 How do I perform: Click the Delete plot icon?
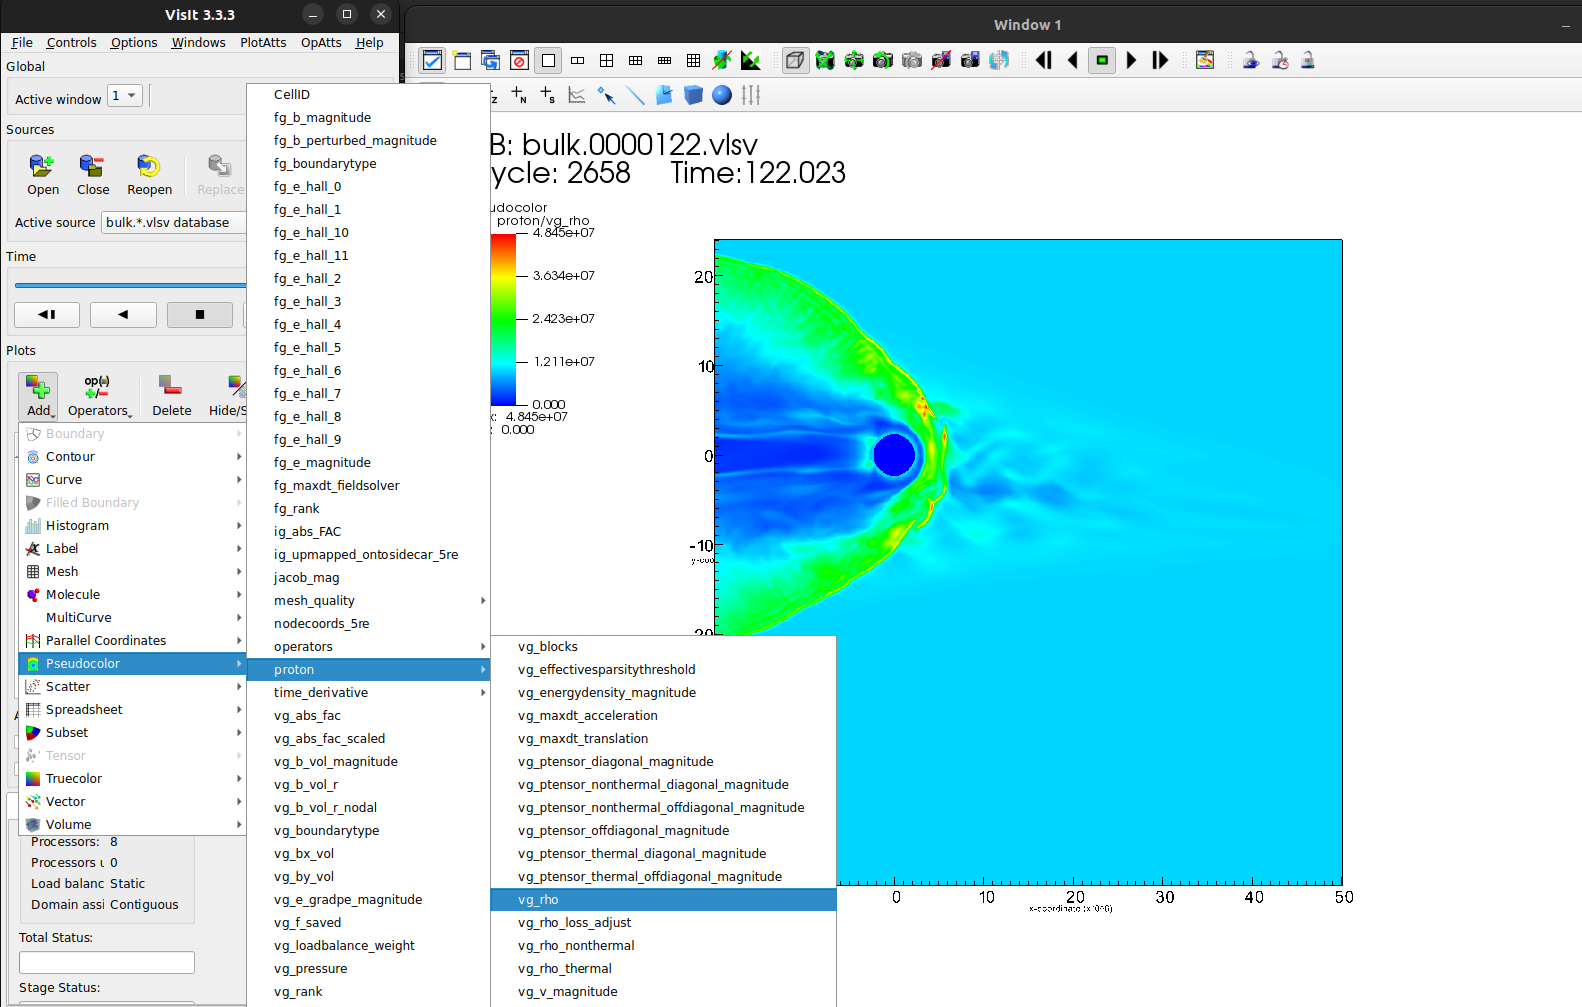[x=171, y=387]
